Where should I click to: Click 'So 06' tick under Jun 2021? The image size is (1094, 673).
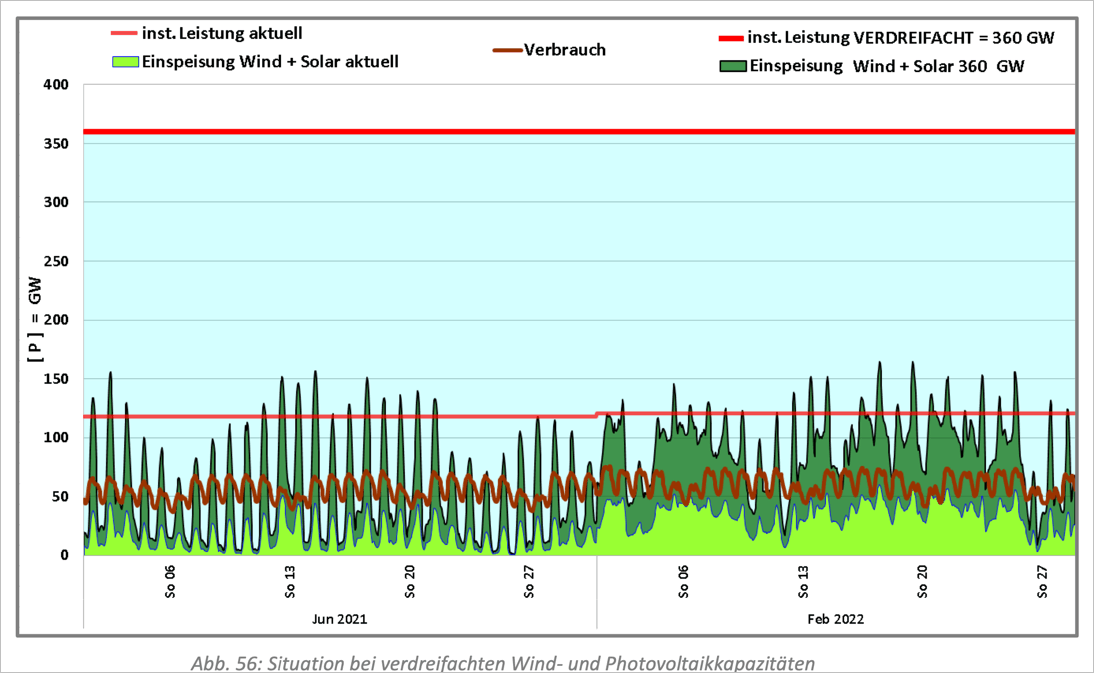point(170,582)
